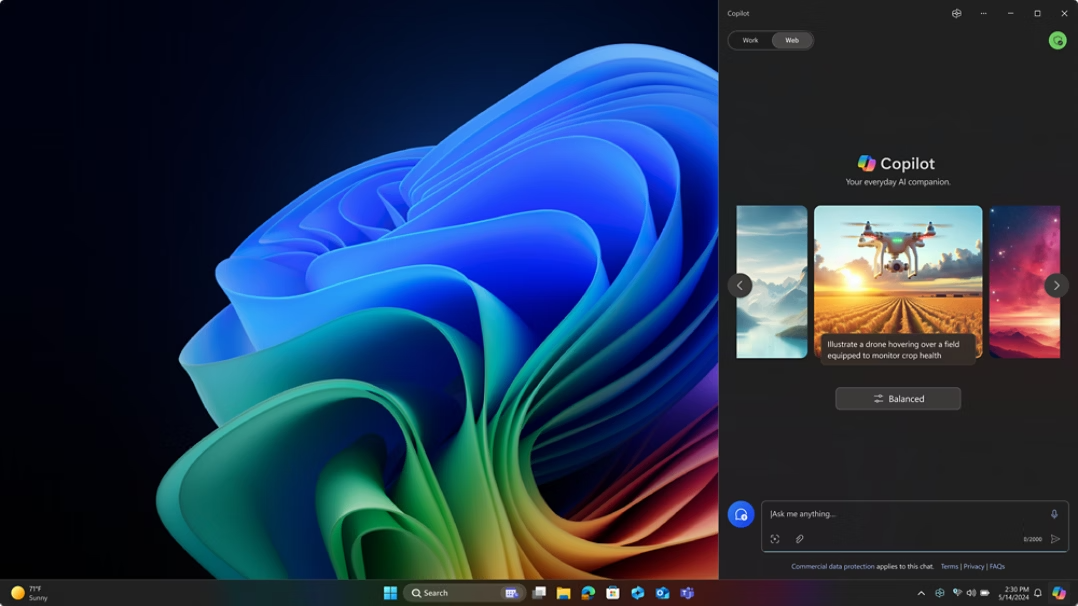Expand the hidden icons tray chevron
This screenshot has width=1078, height=606.
[921, 593]
